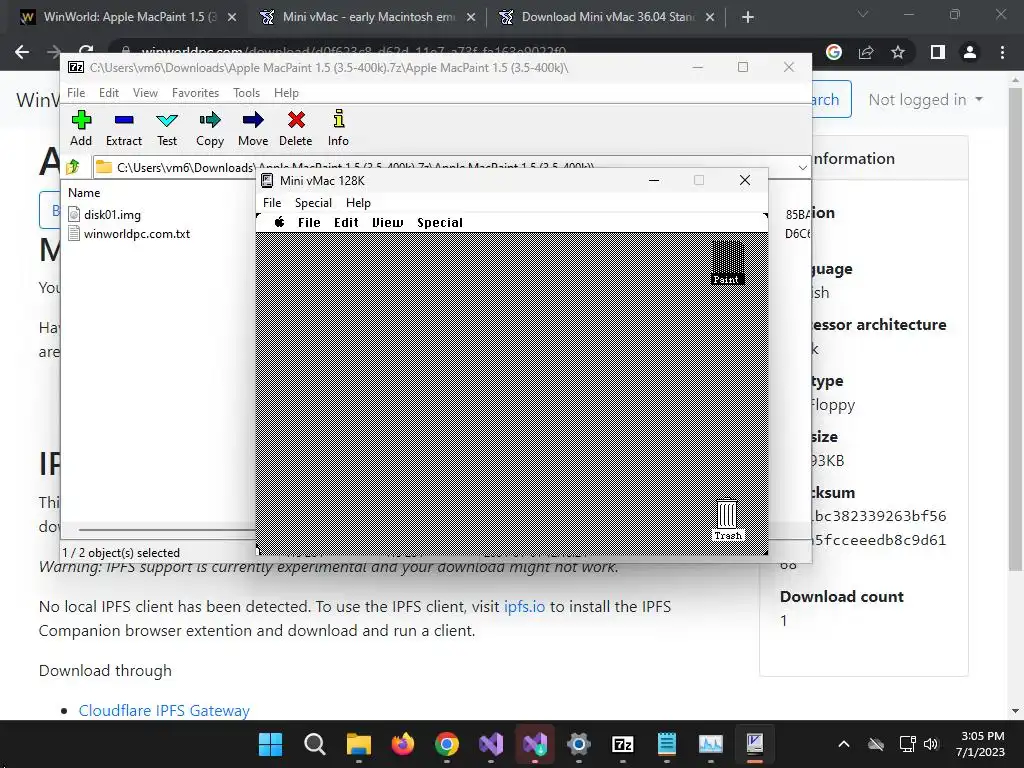Image resolution: width=1024 pixels, height=768 pixels.
Task: Open Chrome tab search chevron
Action: 863,14
